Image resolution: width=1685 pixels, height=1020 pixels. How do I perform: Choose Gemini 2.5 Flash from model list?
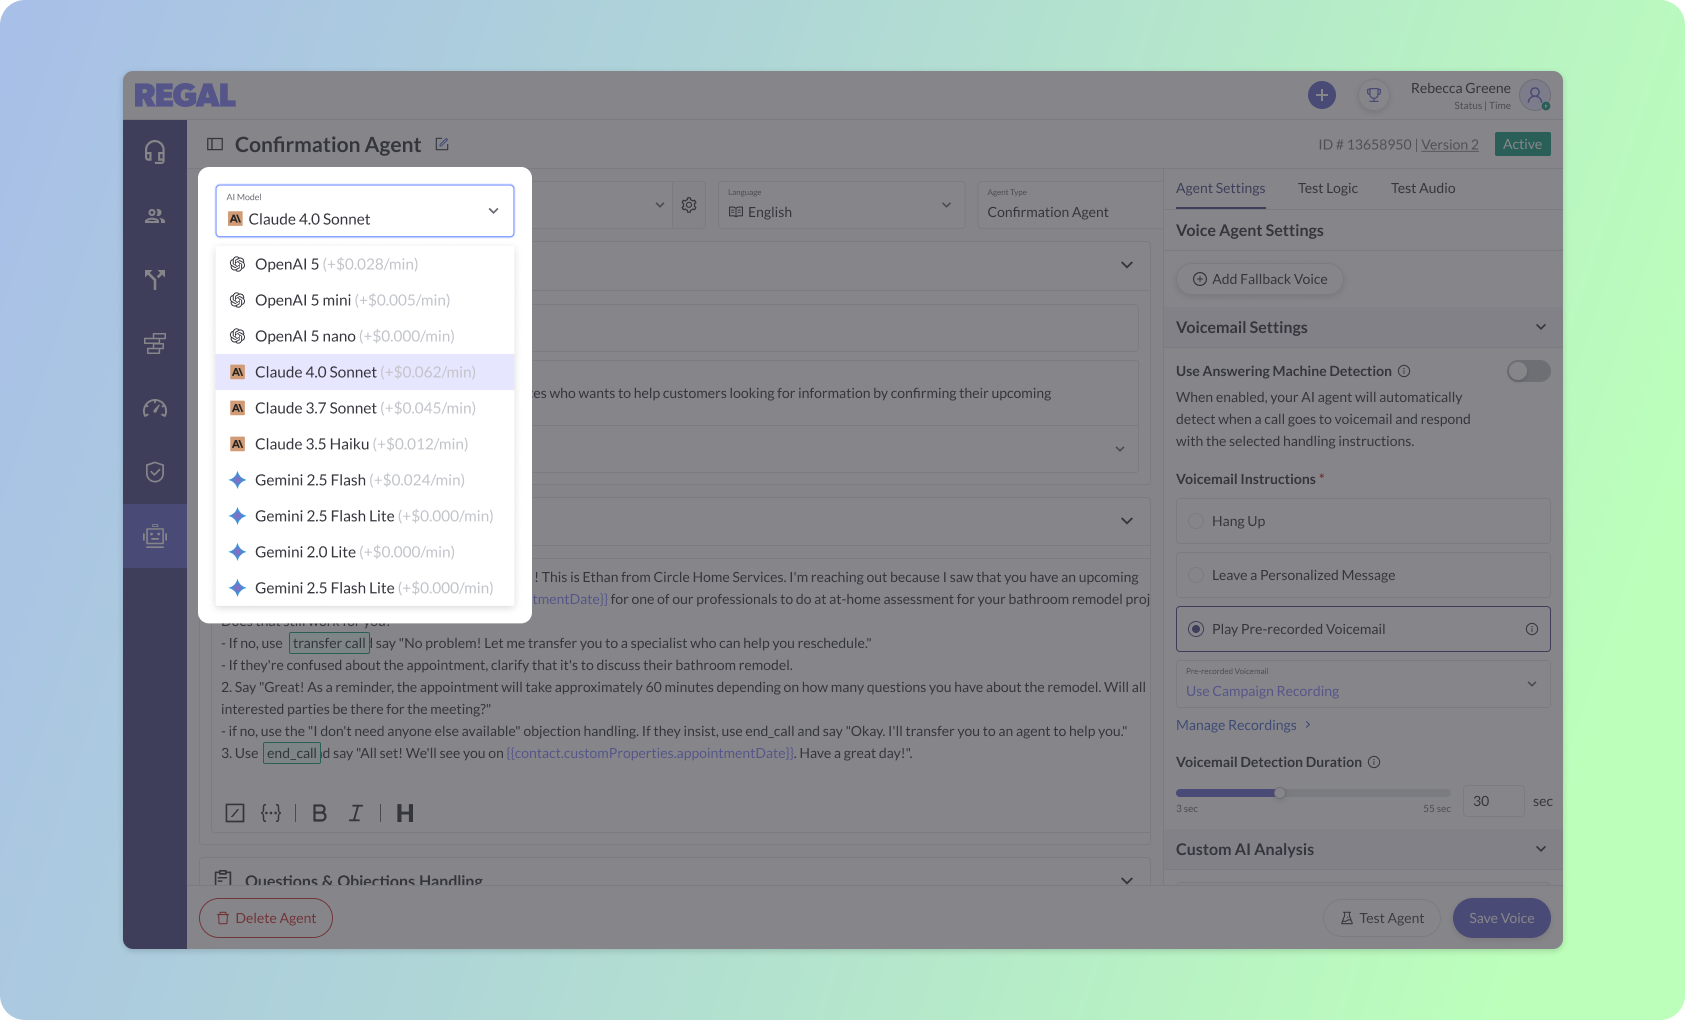pyautogui.click(x=365, y=480)
